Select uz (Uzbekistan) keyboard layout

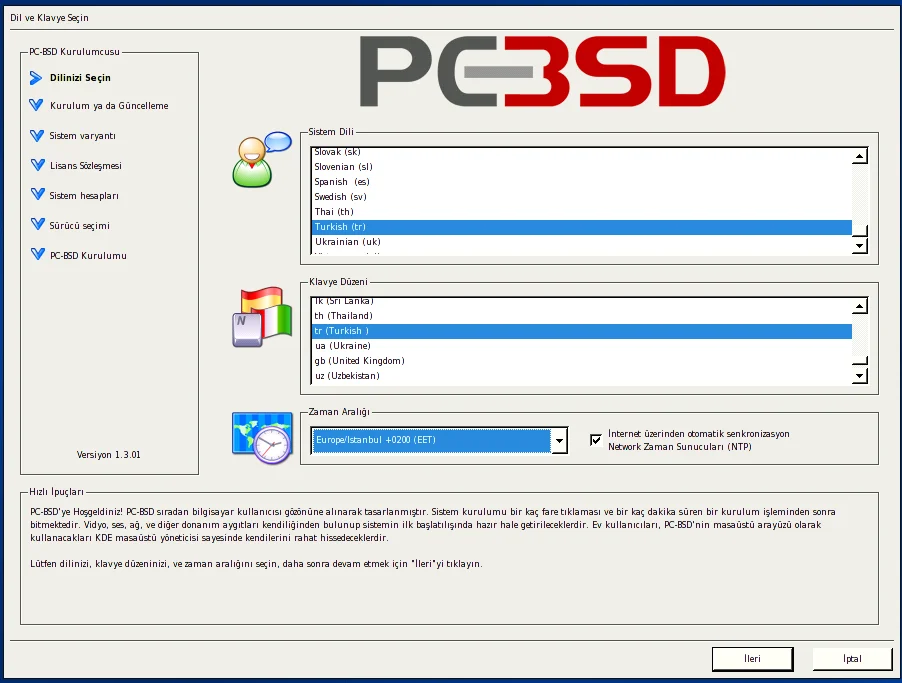point(582,376)
